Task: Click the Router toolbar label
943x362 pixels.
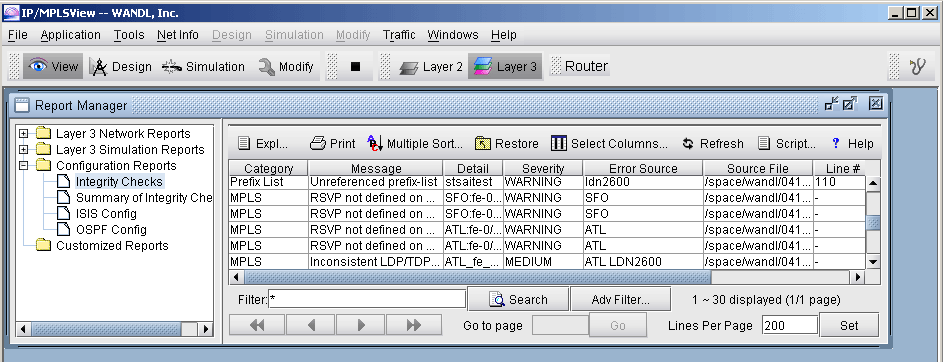Action: click(x=586, y=66)
